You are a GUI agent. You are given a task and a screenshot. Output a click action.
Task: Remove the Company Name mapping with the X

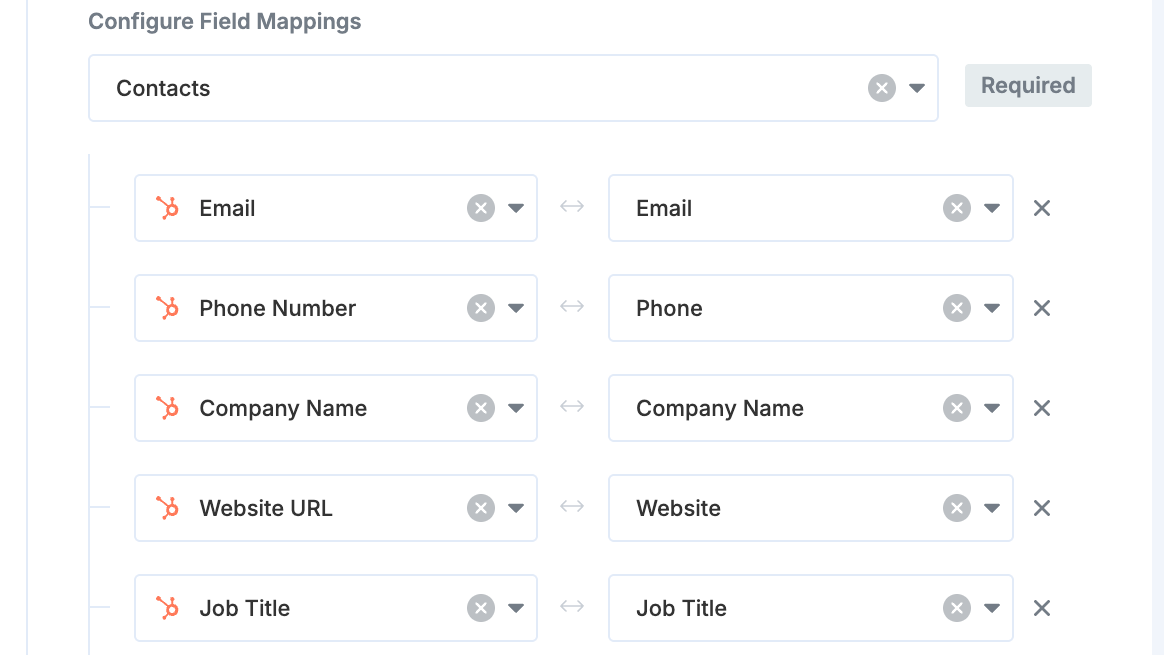coord(1042,408)
